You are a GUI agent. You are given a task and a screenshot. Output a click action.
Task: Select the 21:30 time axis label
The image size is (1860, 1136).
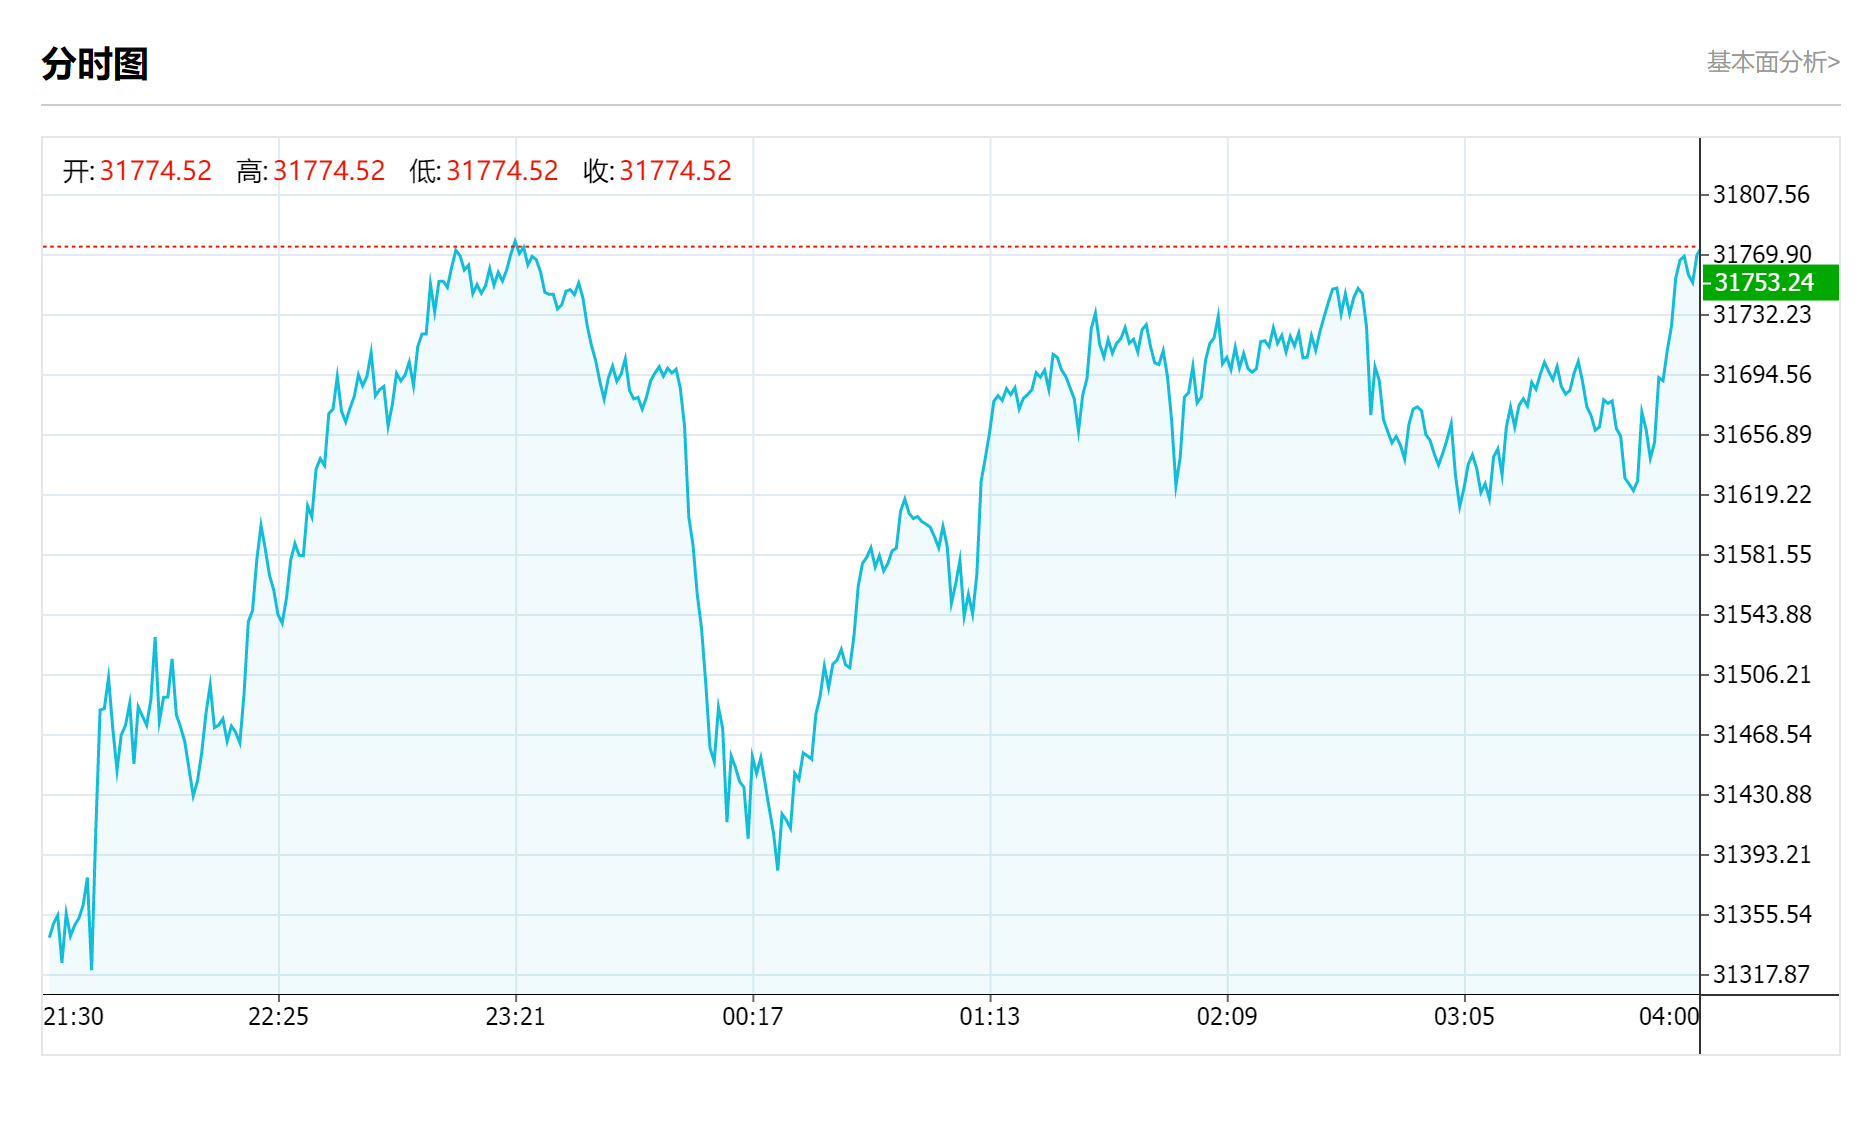(x=73, y=1017)
